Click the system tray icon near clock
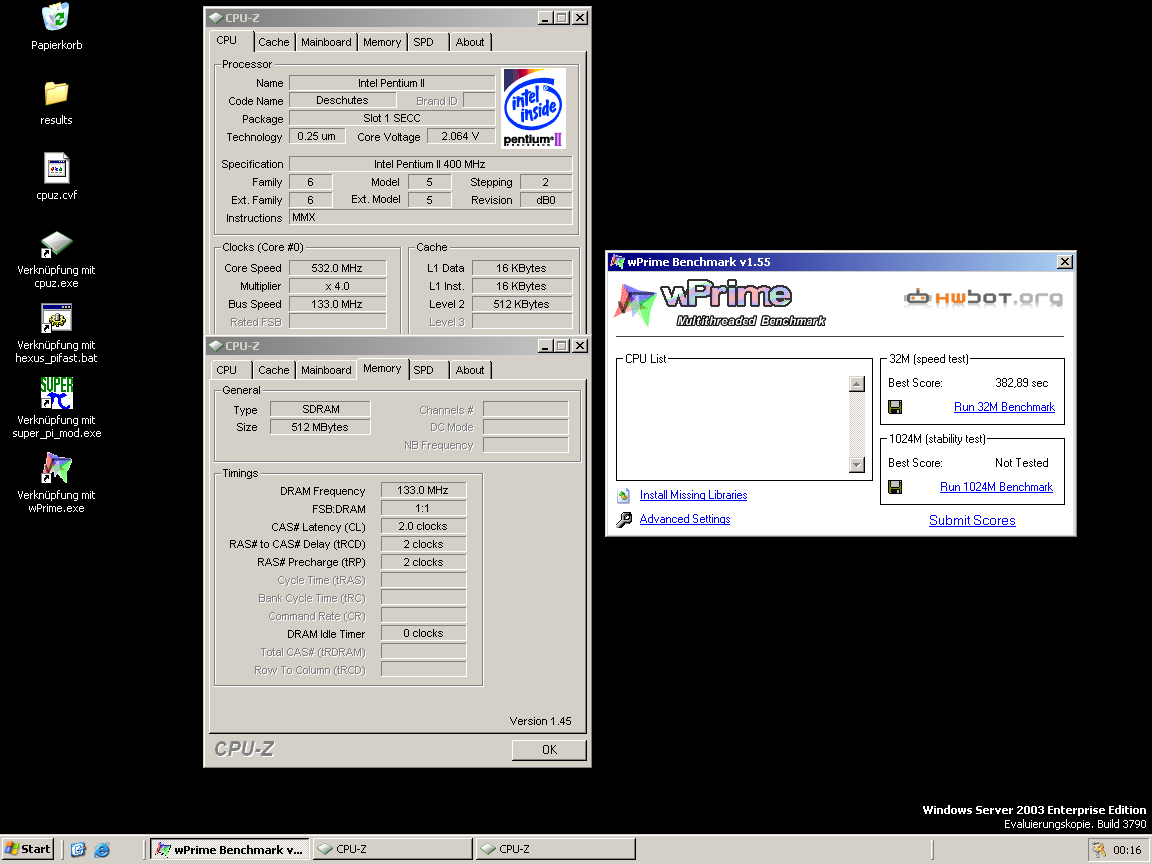Image resolution: width=1152 pixels, height=864 pixels. pos(1098,849)
